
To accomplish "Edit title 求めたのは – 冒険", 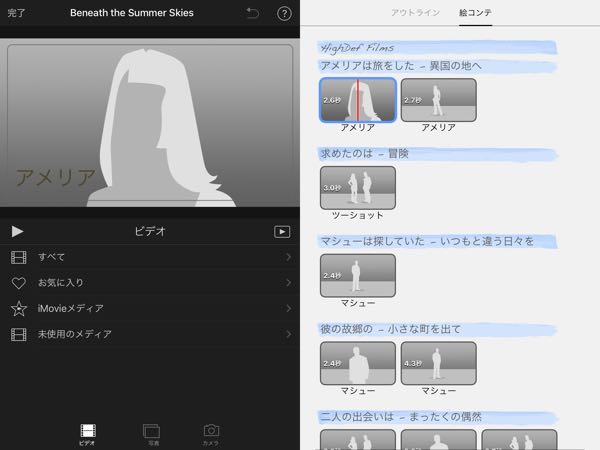I will [x=437, y=154].
